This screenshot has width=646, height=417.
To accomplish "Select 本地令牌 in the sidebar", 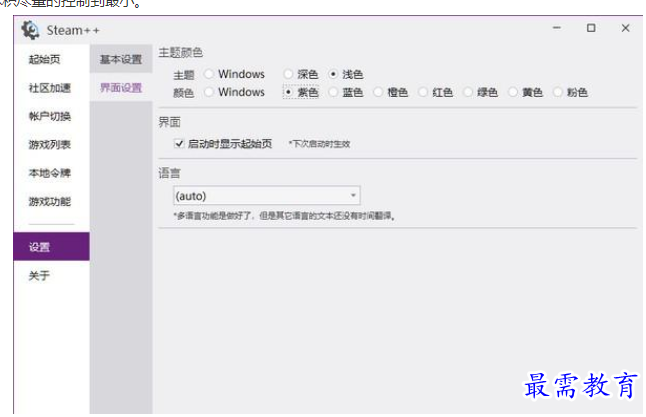I will point(50,173).
